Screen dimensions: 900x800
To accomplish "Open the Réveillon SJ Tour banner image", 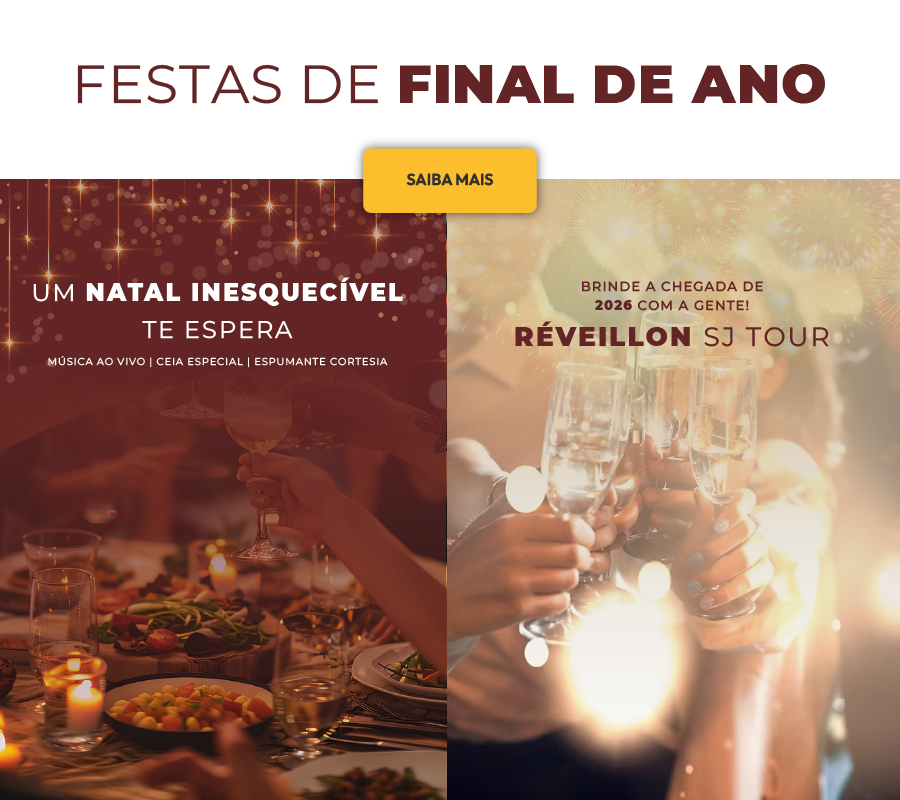I will pos(673,489).
